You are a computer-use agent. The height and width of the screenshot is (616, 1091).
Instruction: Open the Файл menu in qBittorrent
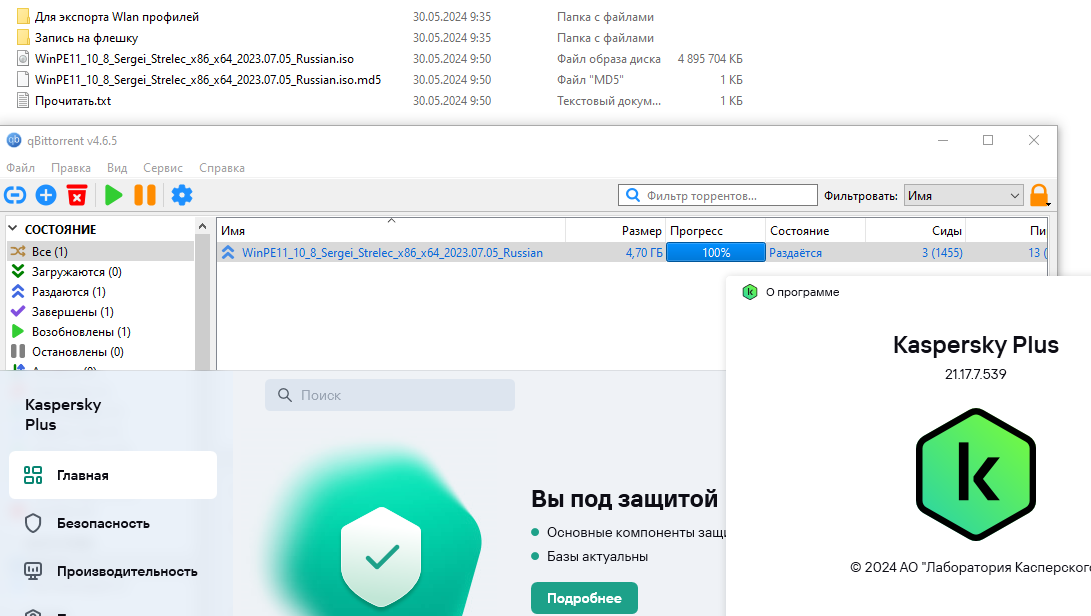[21, 168]
